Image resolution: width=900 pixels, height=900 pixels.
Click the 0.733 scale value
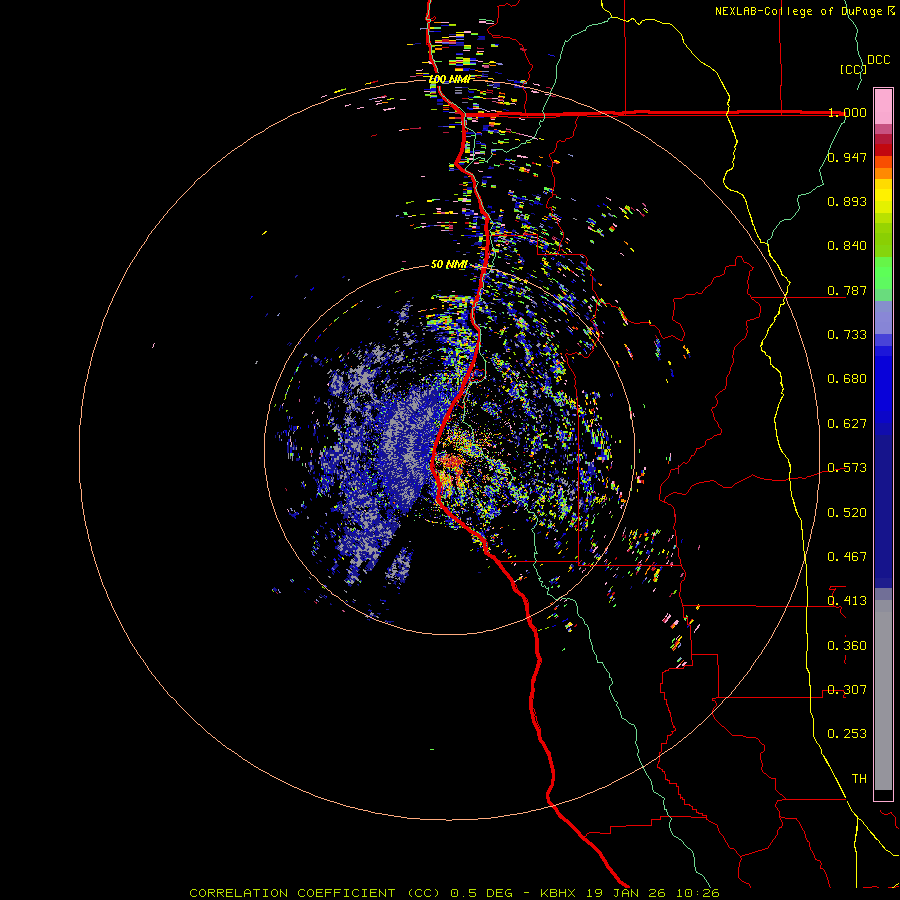pos(847,335)
